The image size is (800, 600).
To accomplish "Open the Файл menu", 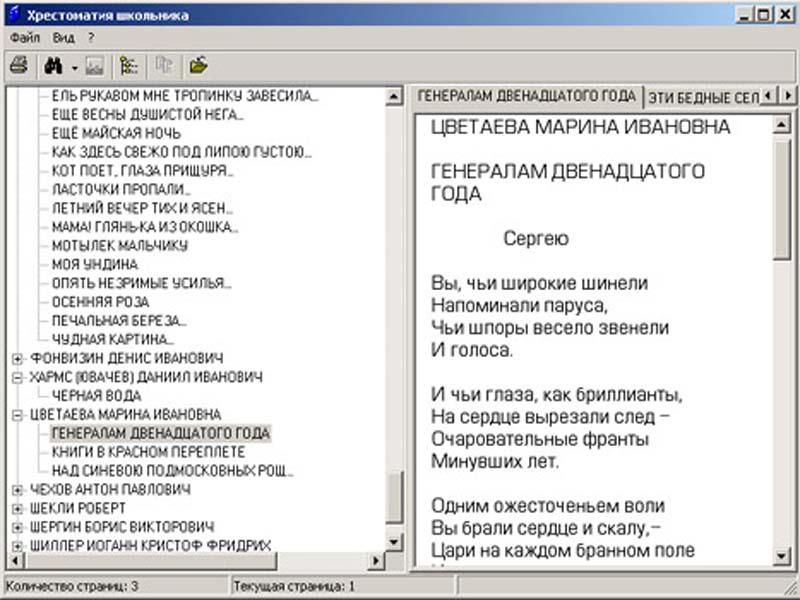I will click(x=26, y=37).
